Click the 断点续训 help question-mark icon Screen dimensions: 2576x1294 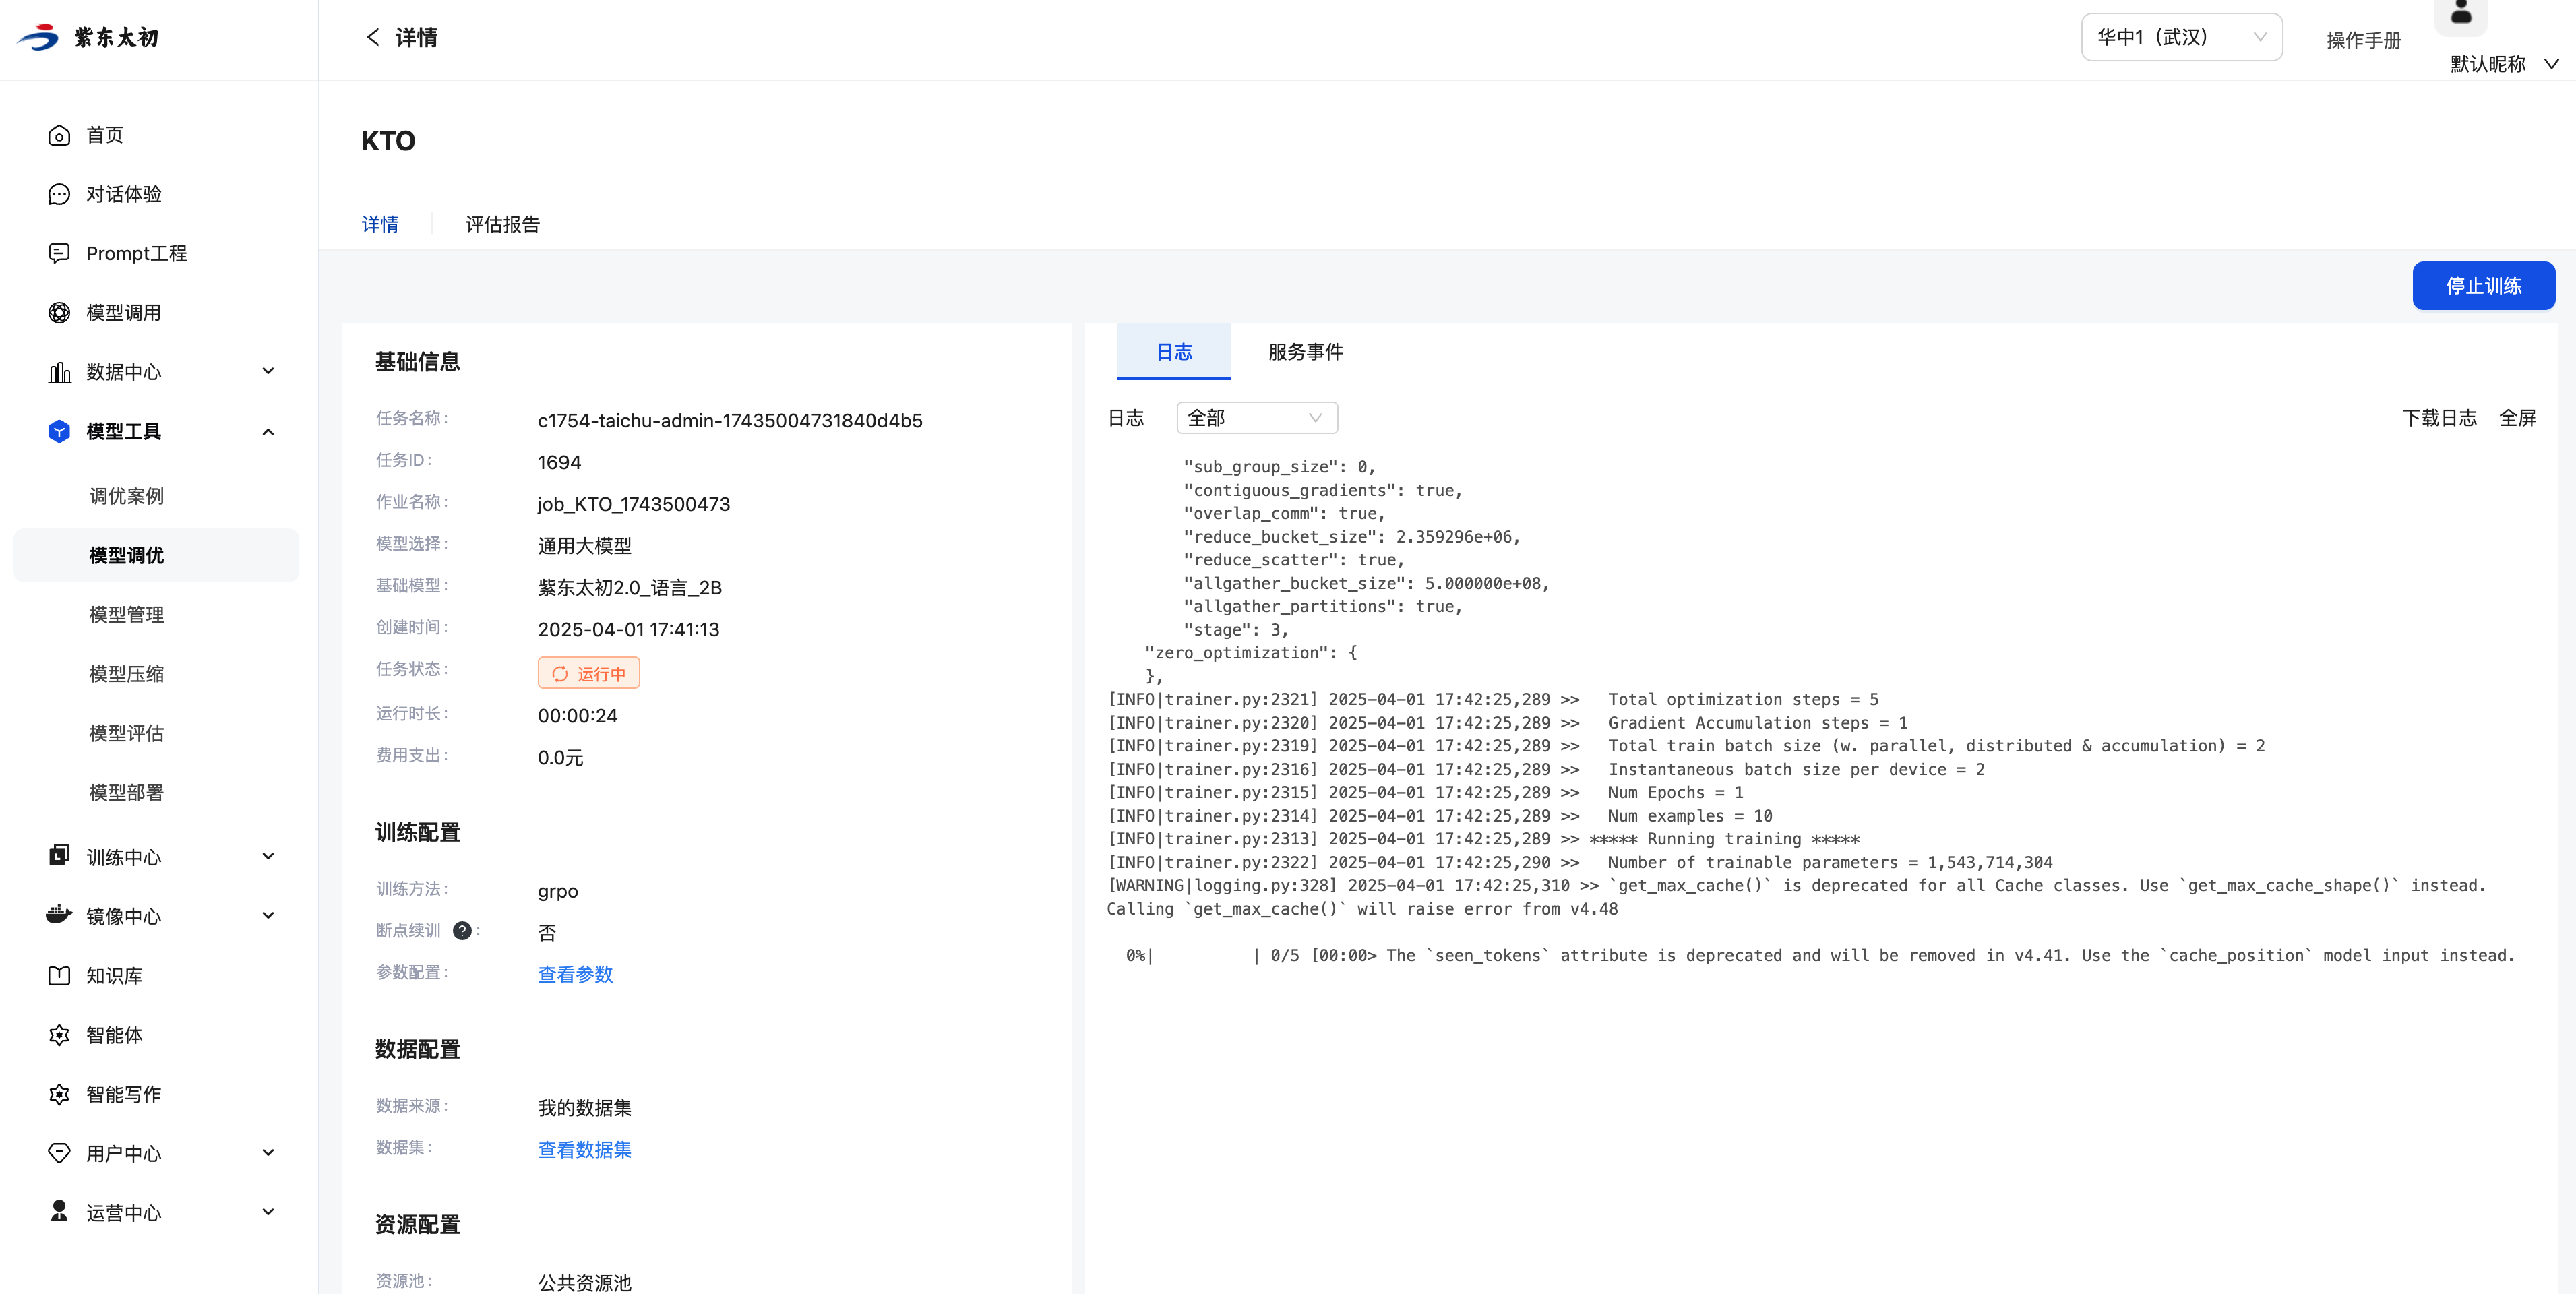click(x=462, y=931)
